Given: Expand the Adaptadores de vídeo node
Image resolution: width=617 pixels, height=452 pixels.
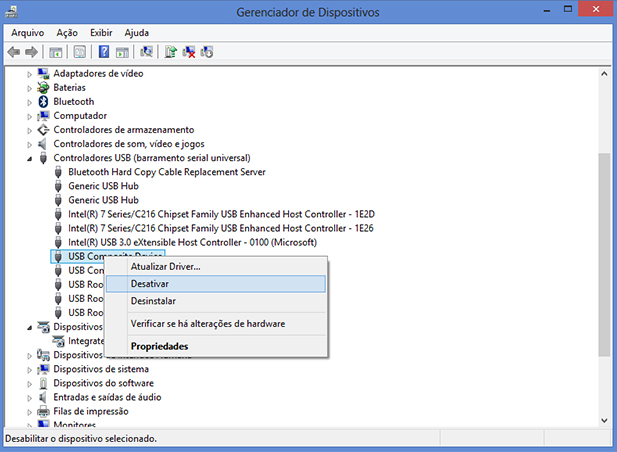Looking at the screenshot, I should pyautogui.click(x=30, y=74).
